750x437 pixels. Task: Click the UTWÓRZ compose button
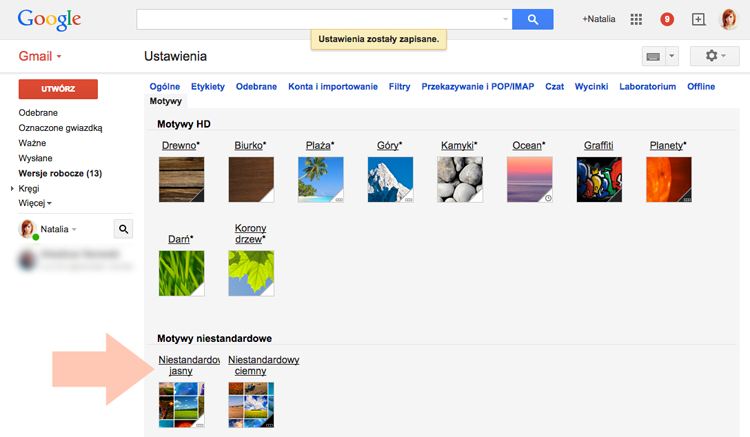[x=58, y=89]
